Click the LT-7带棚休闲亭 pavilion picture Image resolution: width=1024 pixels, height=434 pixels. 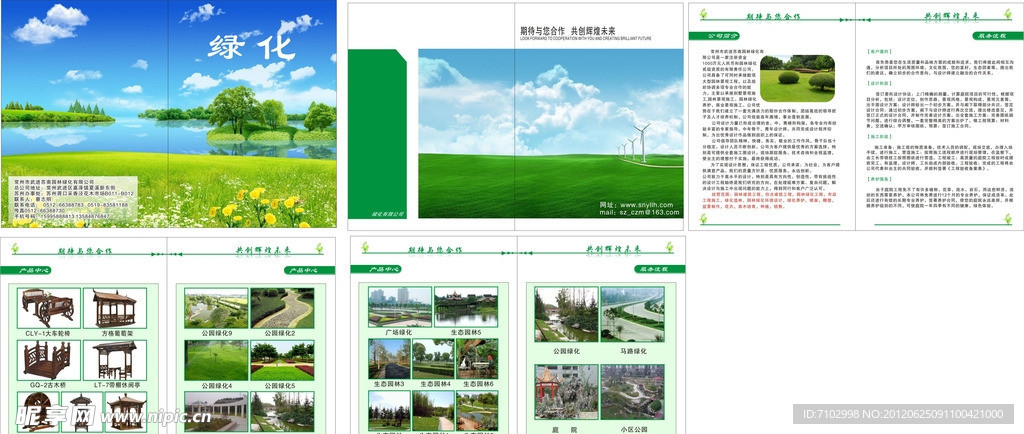point(114,359)
